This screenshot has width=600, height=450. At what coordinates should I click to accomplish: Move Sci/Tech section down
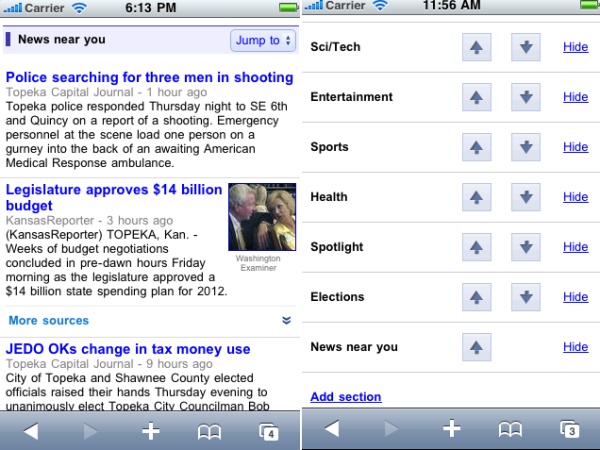[x=526, y=47]
